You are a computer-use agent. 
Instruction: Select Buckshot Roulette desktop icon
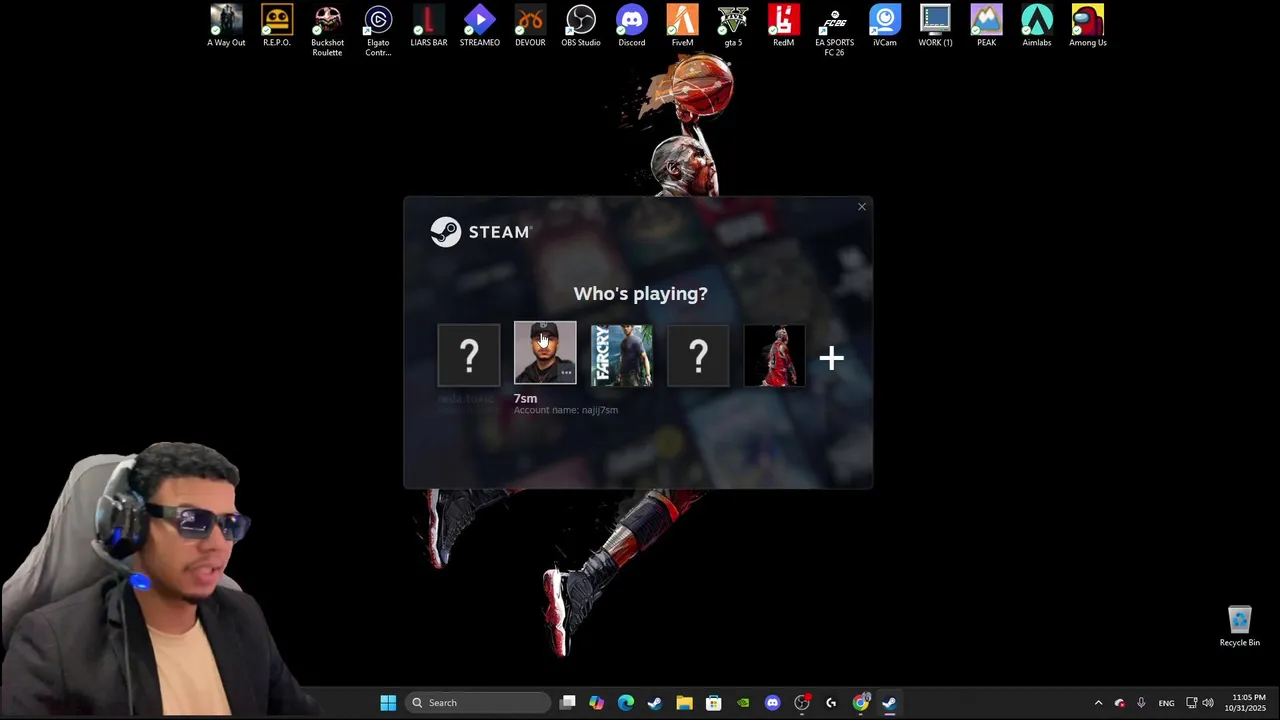coord(327,31)
